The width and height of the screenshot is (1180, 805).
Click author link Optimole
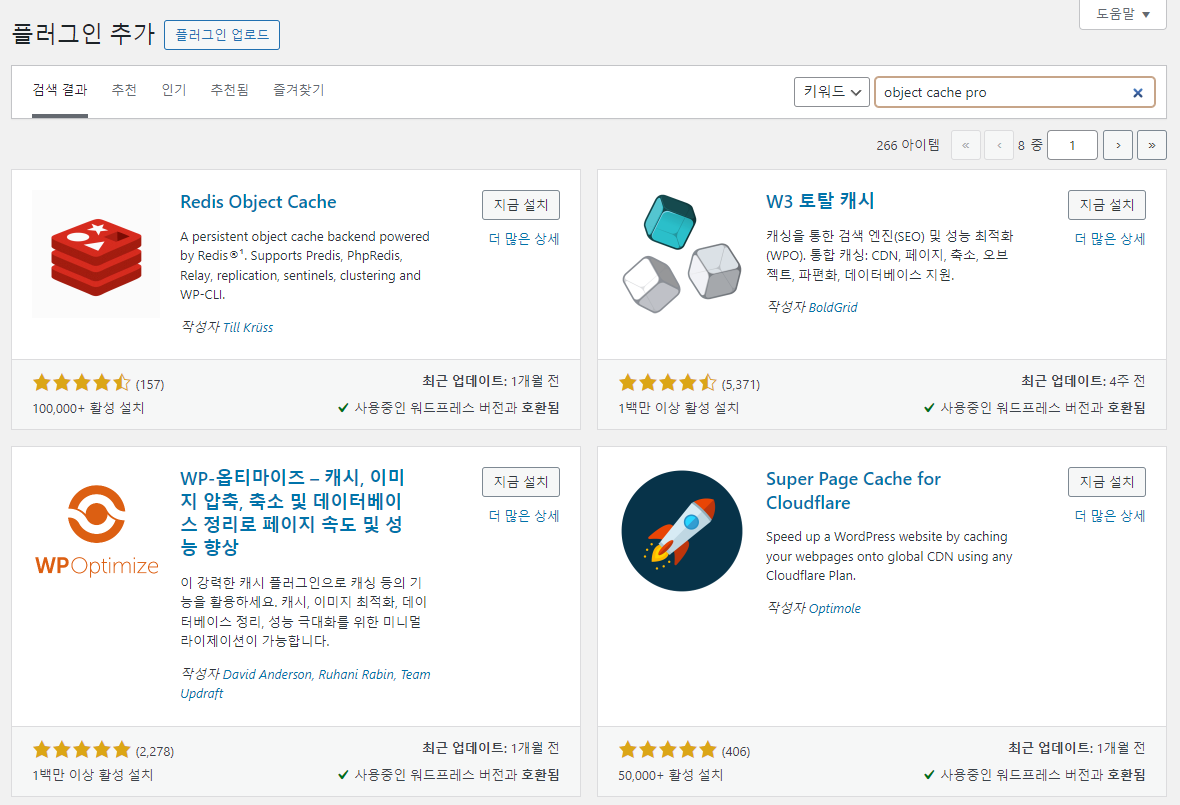tap(835, 608)
